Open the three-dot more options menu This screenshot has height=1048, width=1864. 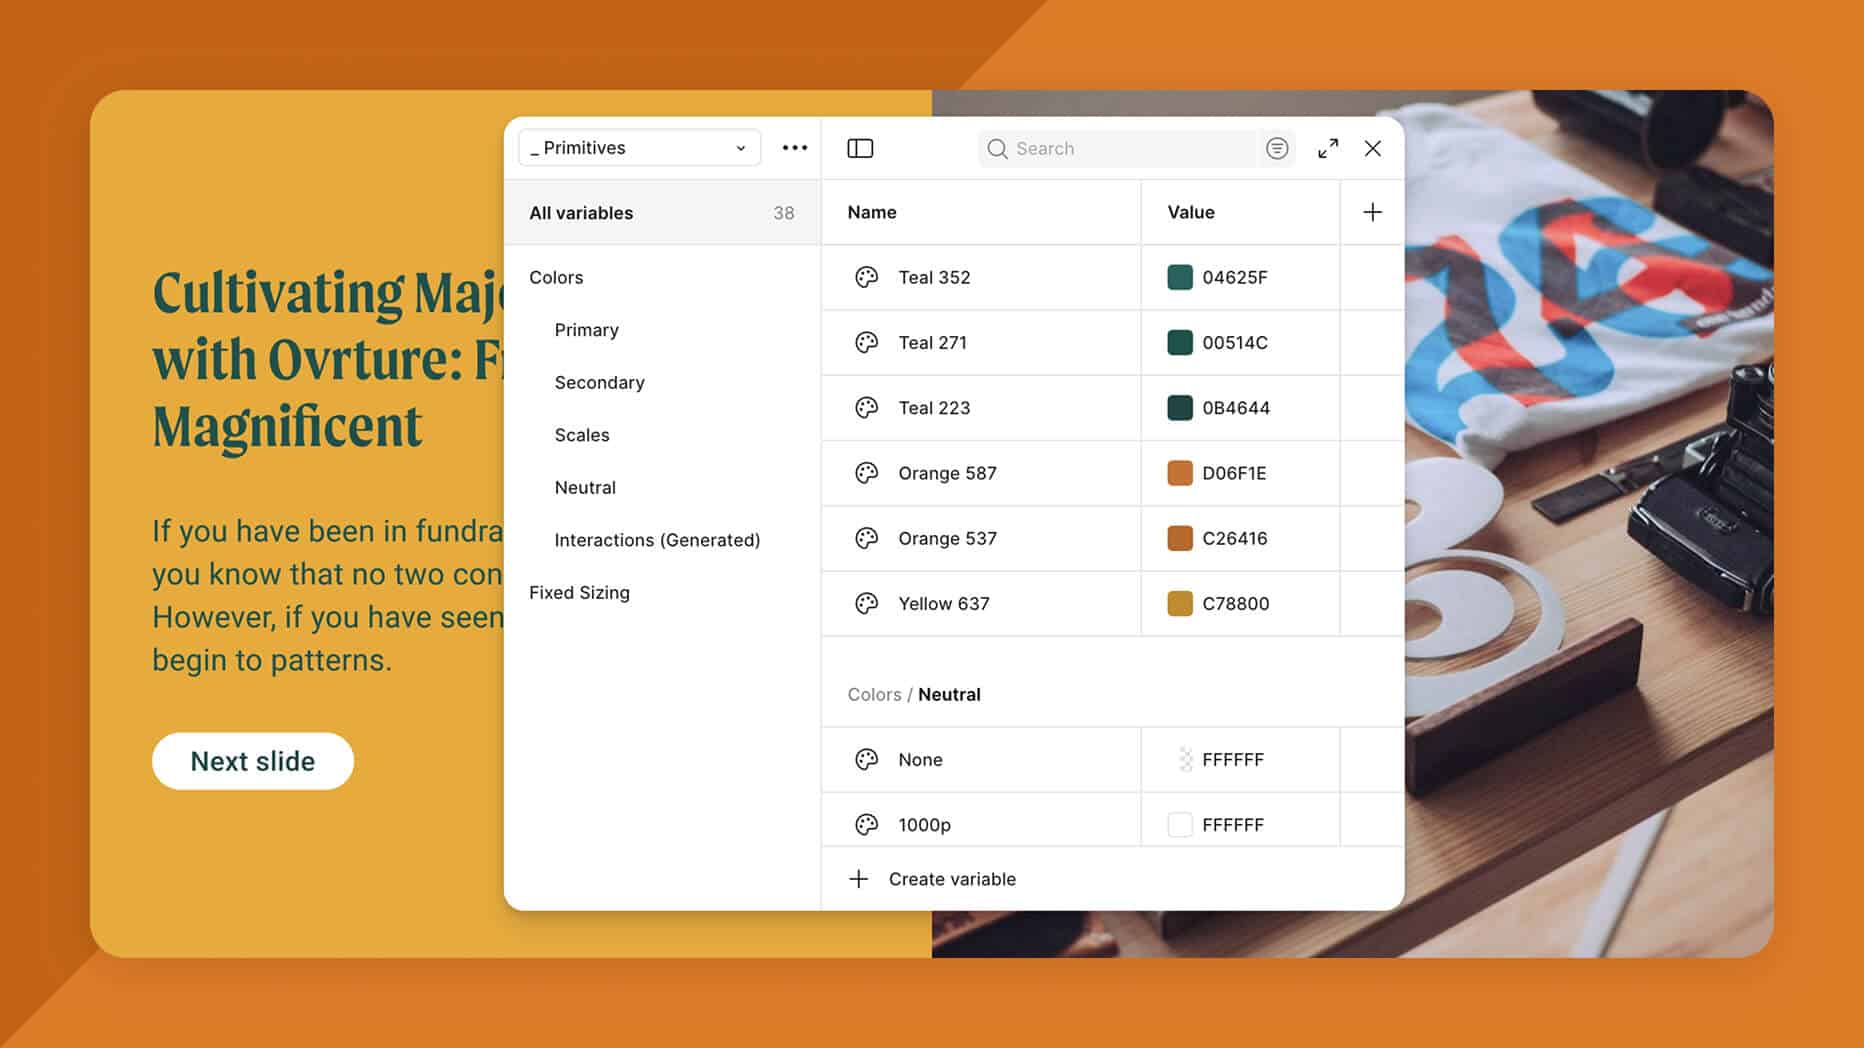pos(795,148)
